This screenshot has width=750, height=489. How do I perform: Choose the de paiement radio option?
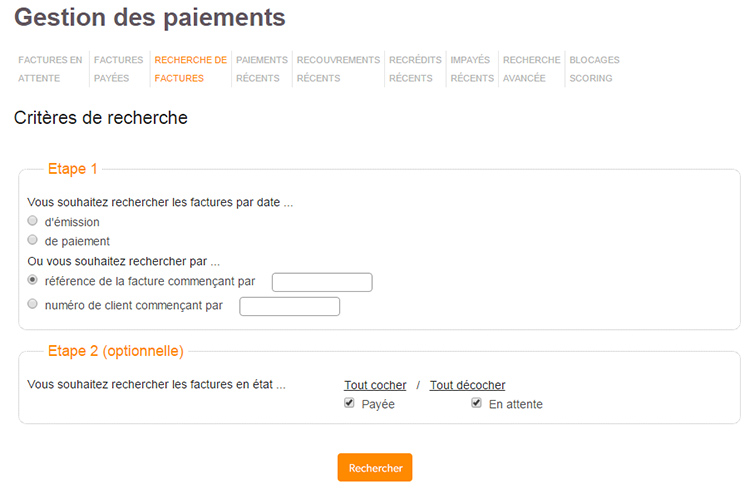coord(33,240)
